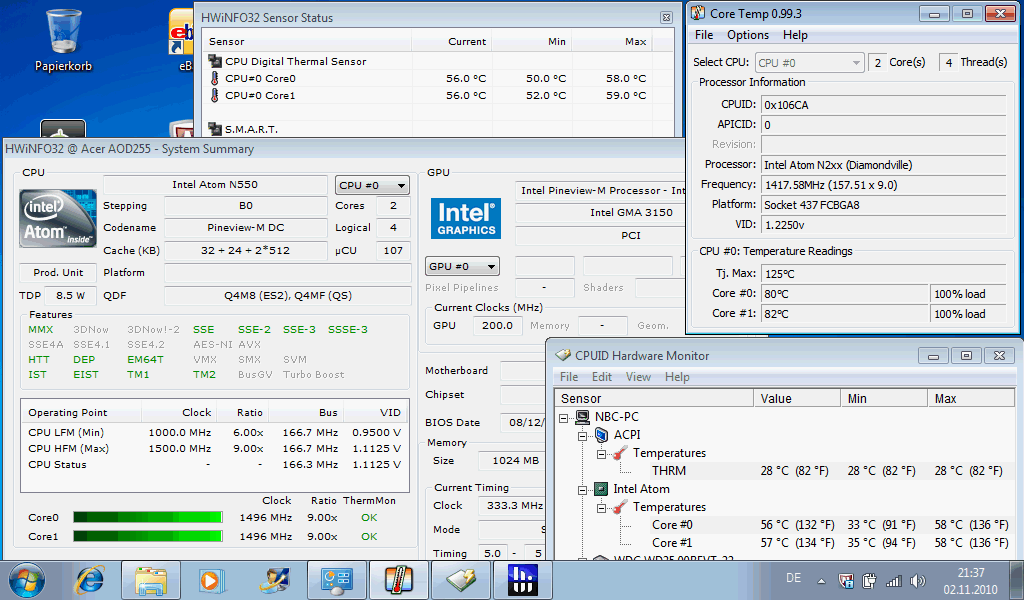Click the Intel Atom chip icon in tree
This screenshot has width=1024, height=600.
(x=601, y=489)
